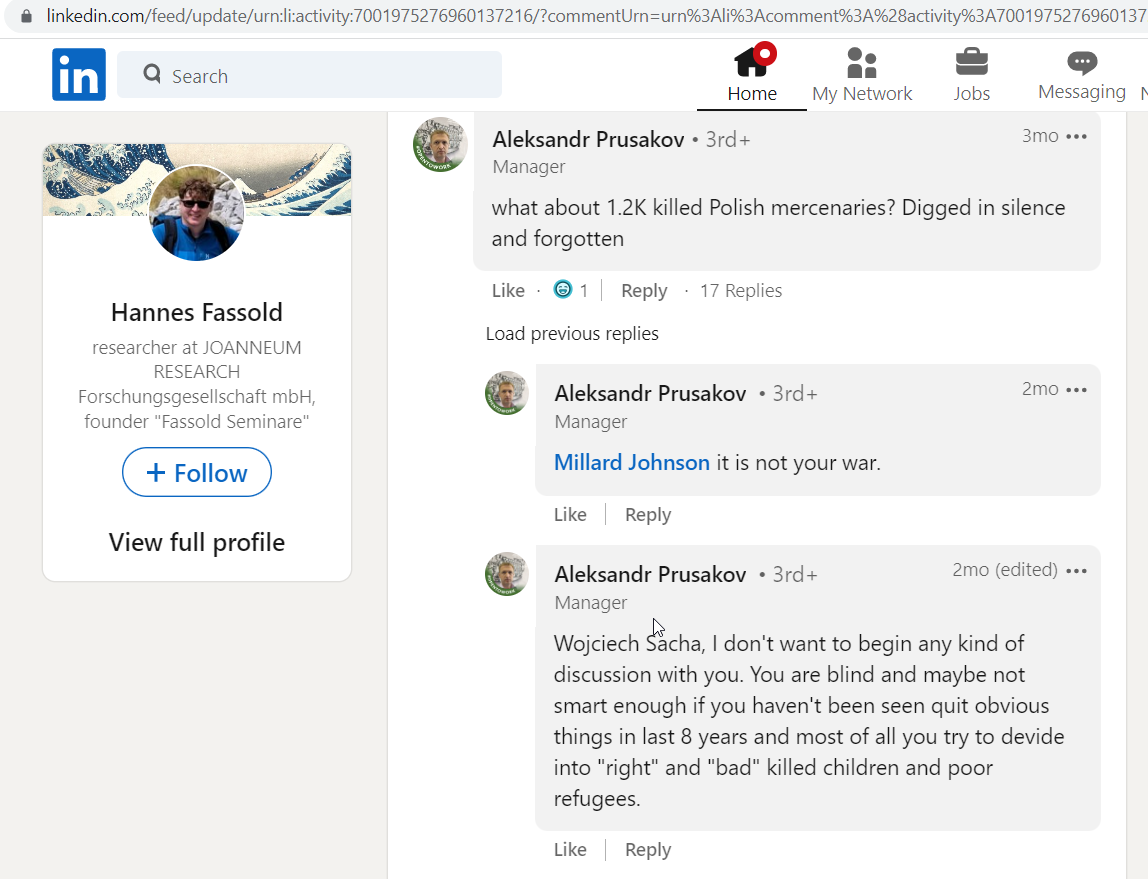Reply to the 'Wojciech Sacha' comment
Screen dimensions: 1148x879
click(x=648, y=850)
